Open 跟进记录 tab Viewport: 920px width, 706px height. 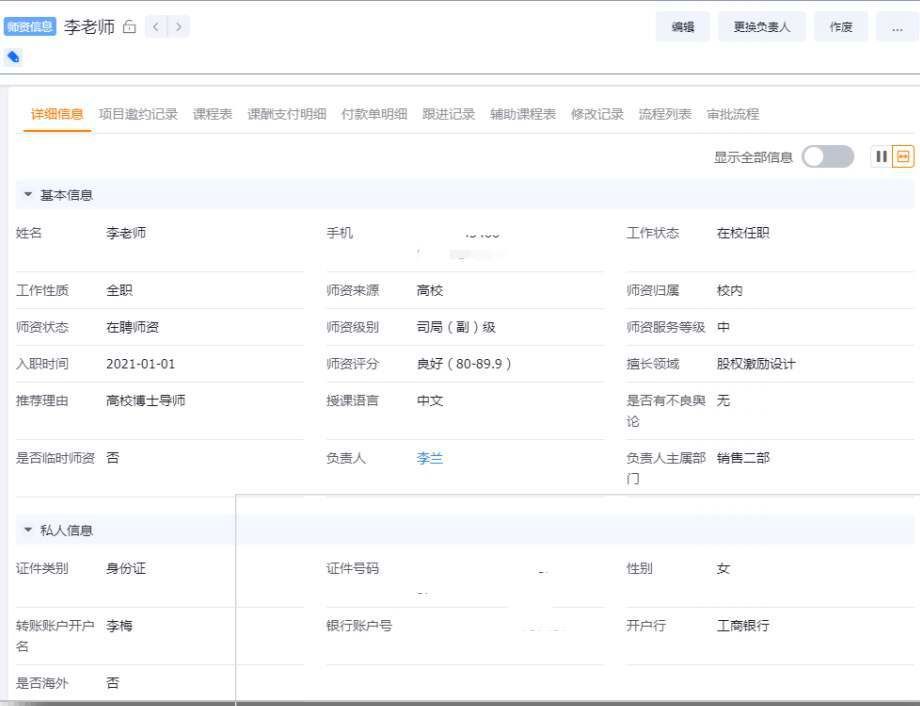click(448, 114)
